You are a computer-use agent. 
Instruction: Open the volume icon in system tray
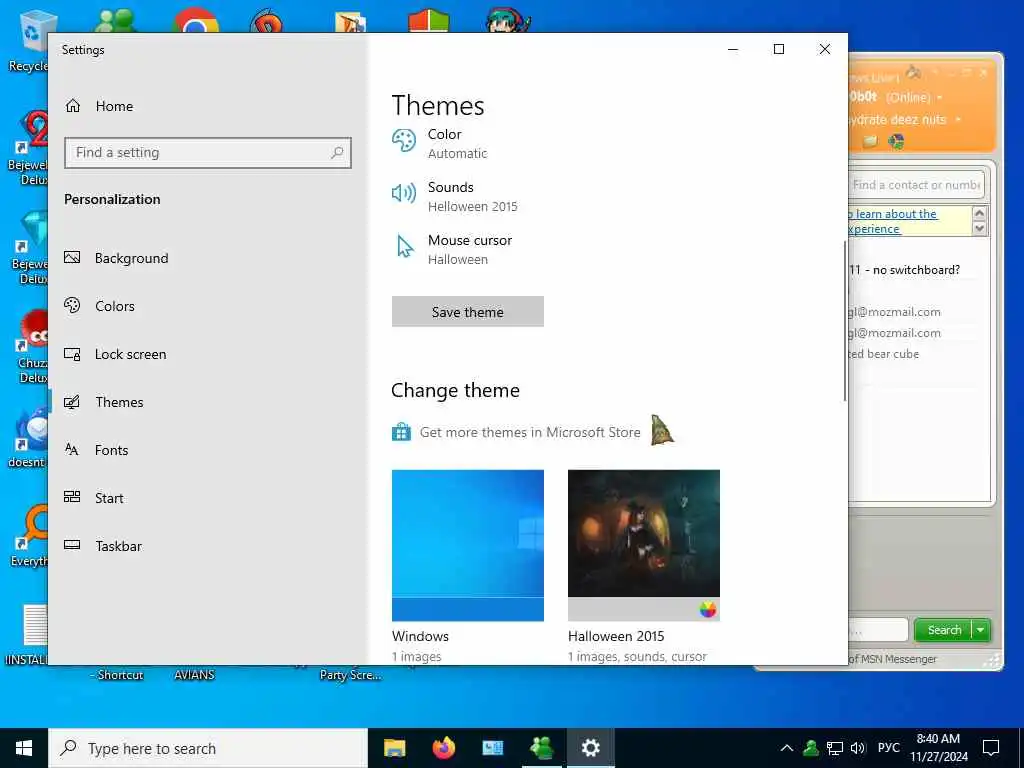(858, 748)
